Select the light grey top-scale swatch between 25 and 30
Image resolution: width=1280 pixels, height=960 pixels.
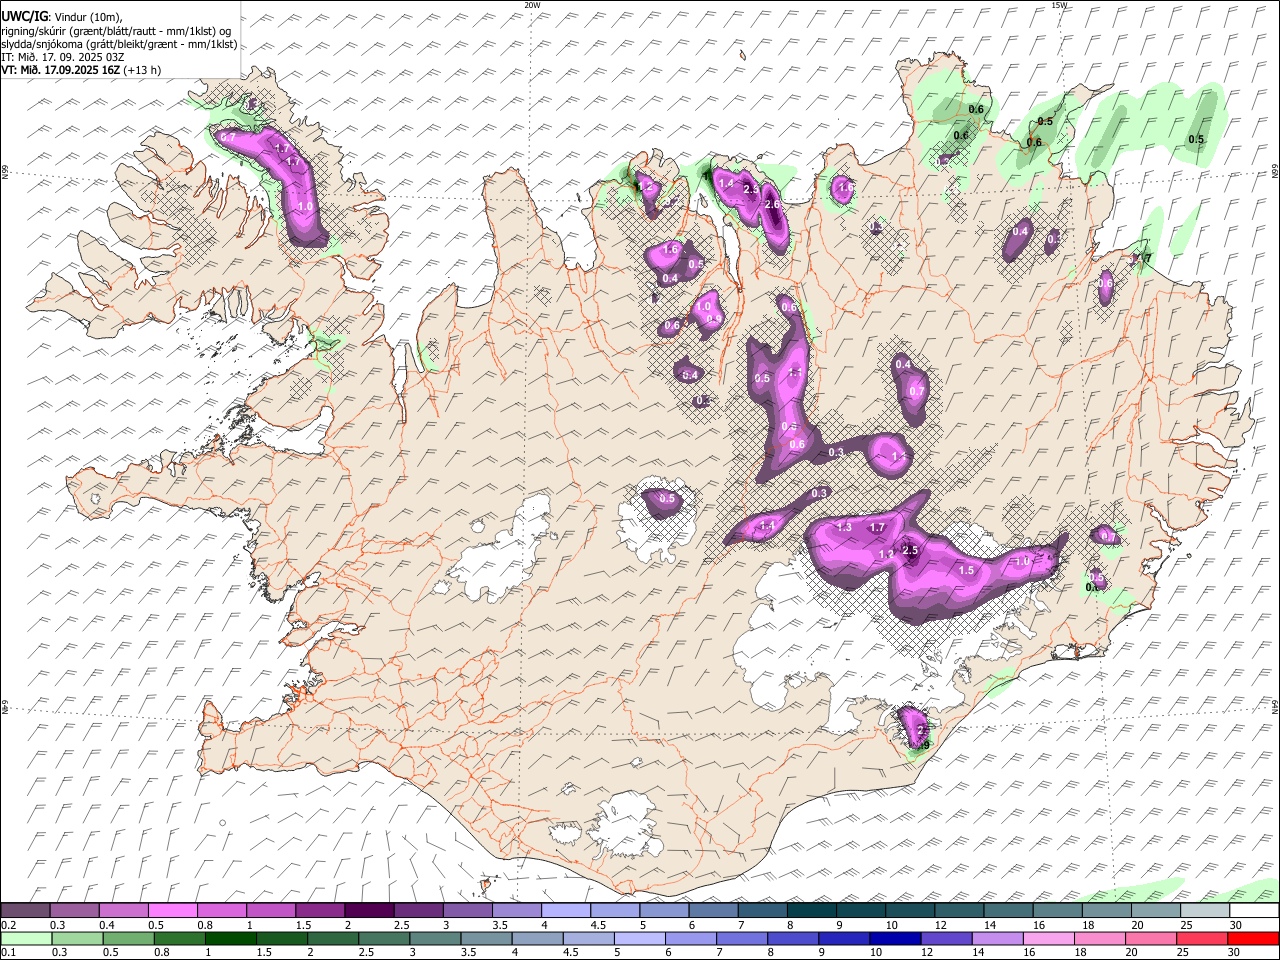coord(1204,911)
